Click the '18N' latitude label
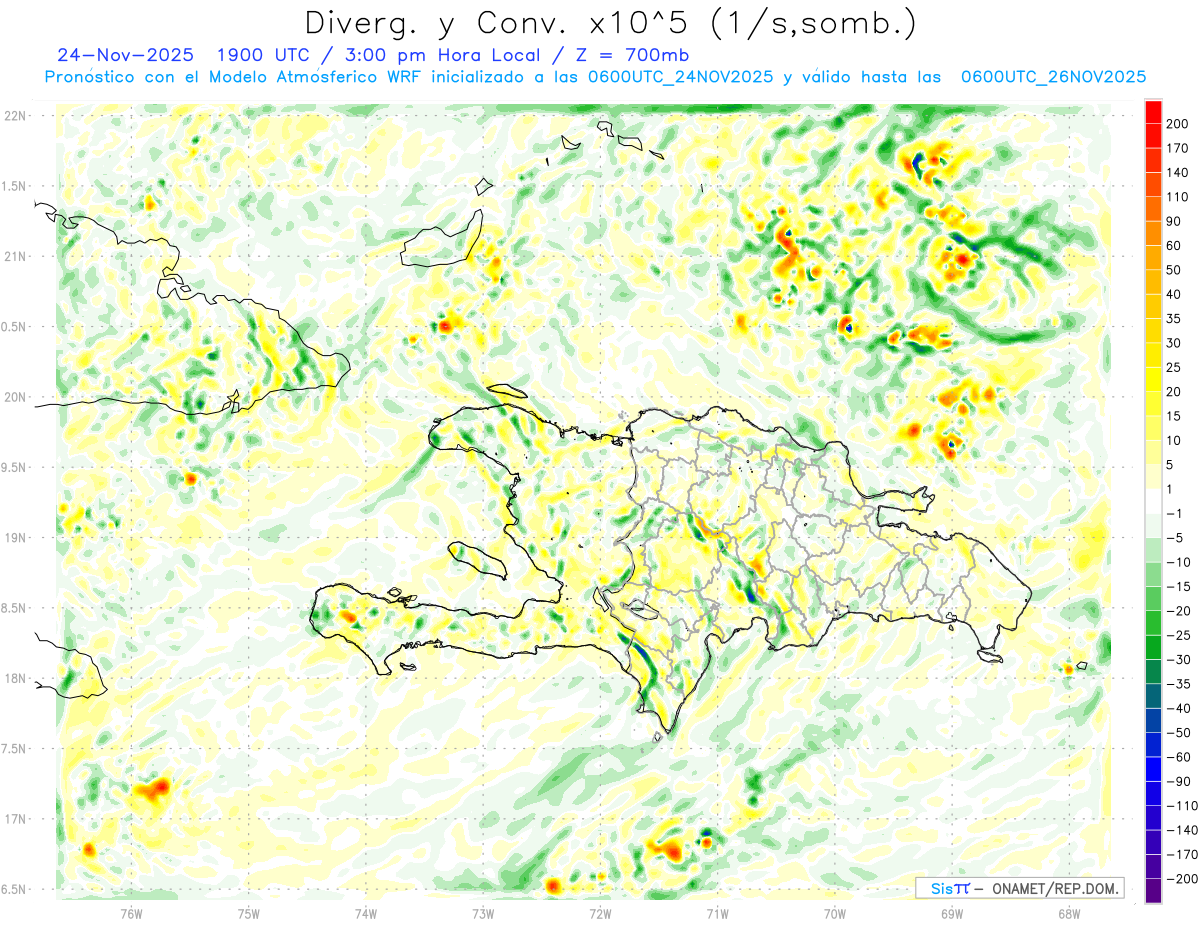The height and width of the screenshot is (927, 1200). coord(15,679)
